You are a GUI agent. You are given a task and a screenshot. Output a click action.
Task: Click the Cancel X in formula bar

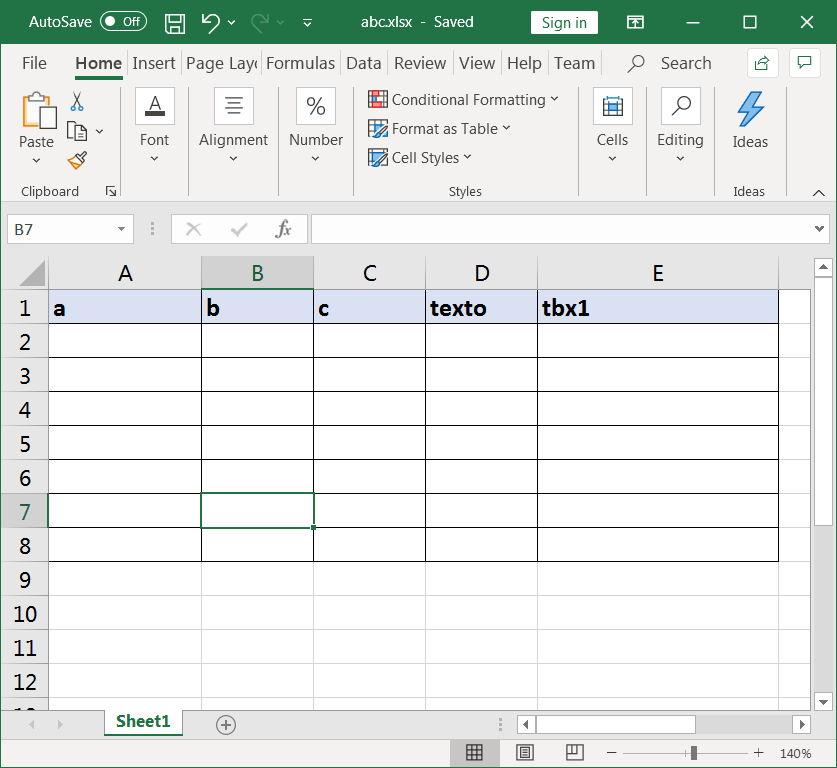[x=193, y=229]
